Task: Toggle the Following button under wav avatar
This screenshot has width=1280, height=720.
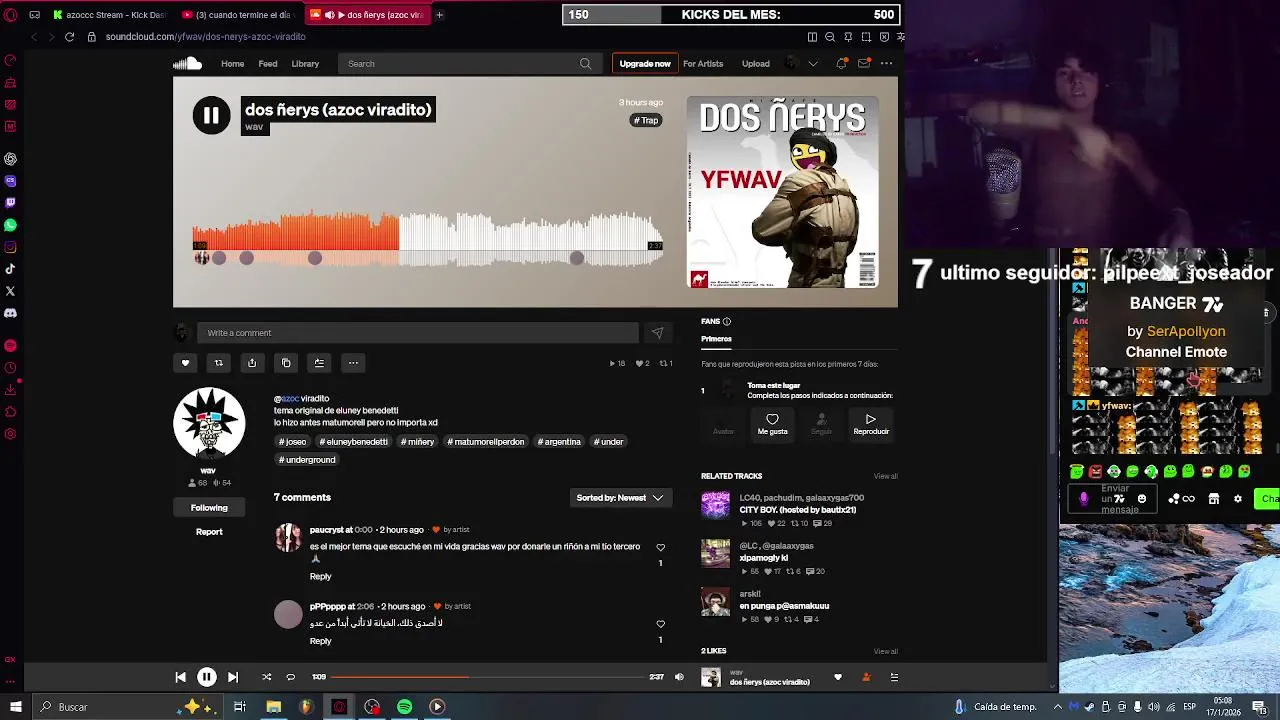Action: pyautogui.click(x=209, y=508)
